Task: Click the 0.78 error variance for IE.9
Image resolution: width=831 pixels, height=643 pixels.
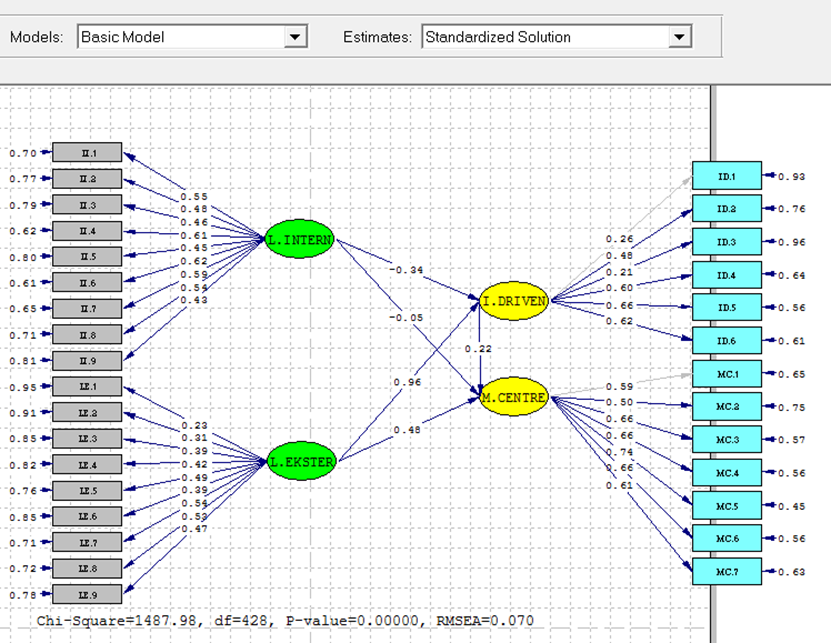Action: (x=23, y=595)
